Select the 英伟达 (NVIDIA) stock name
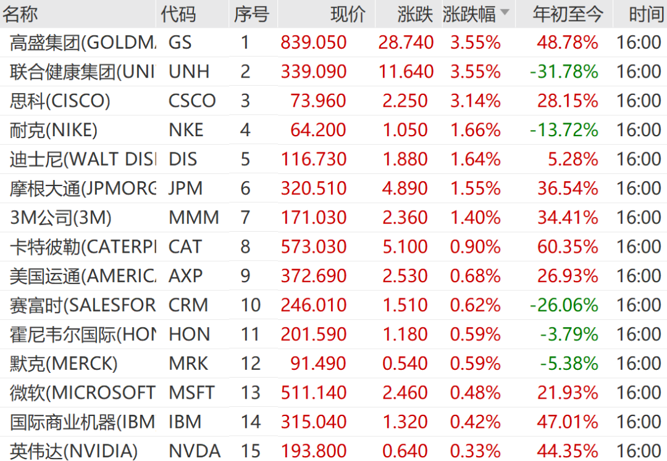 pyautogui.click(x=71, y=450)
